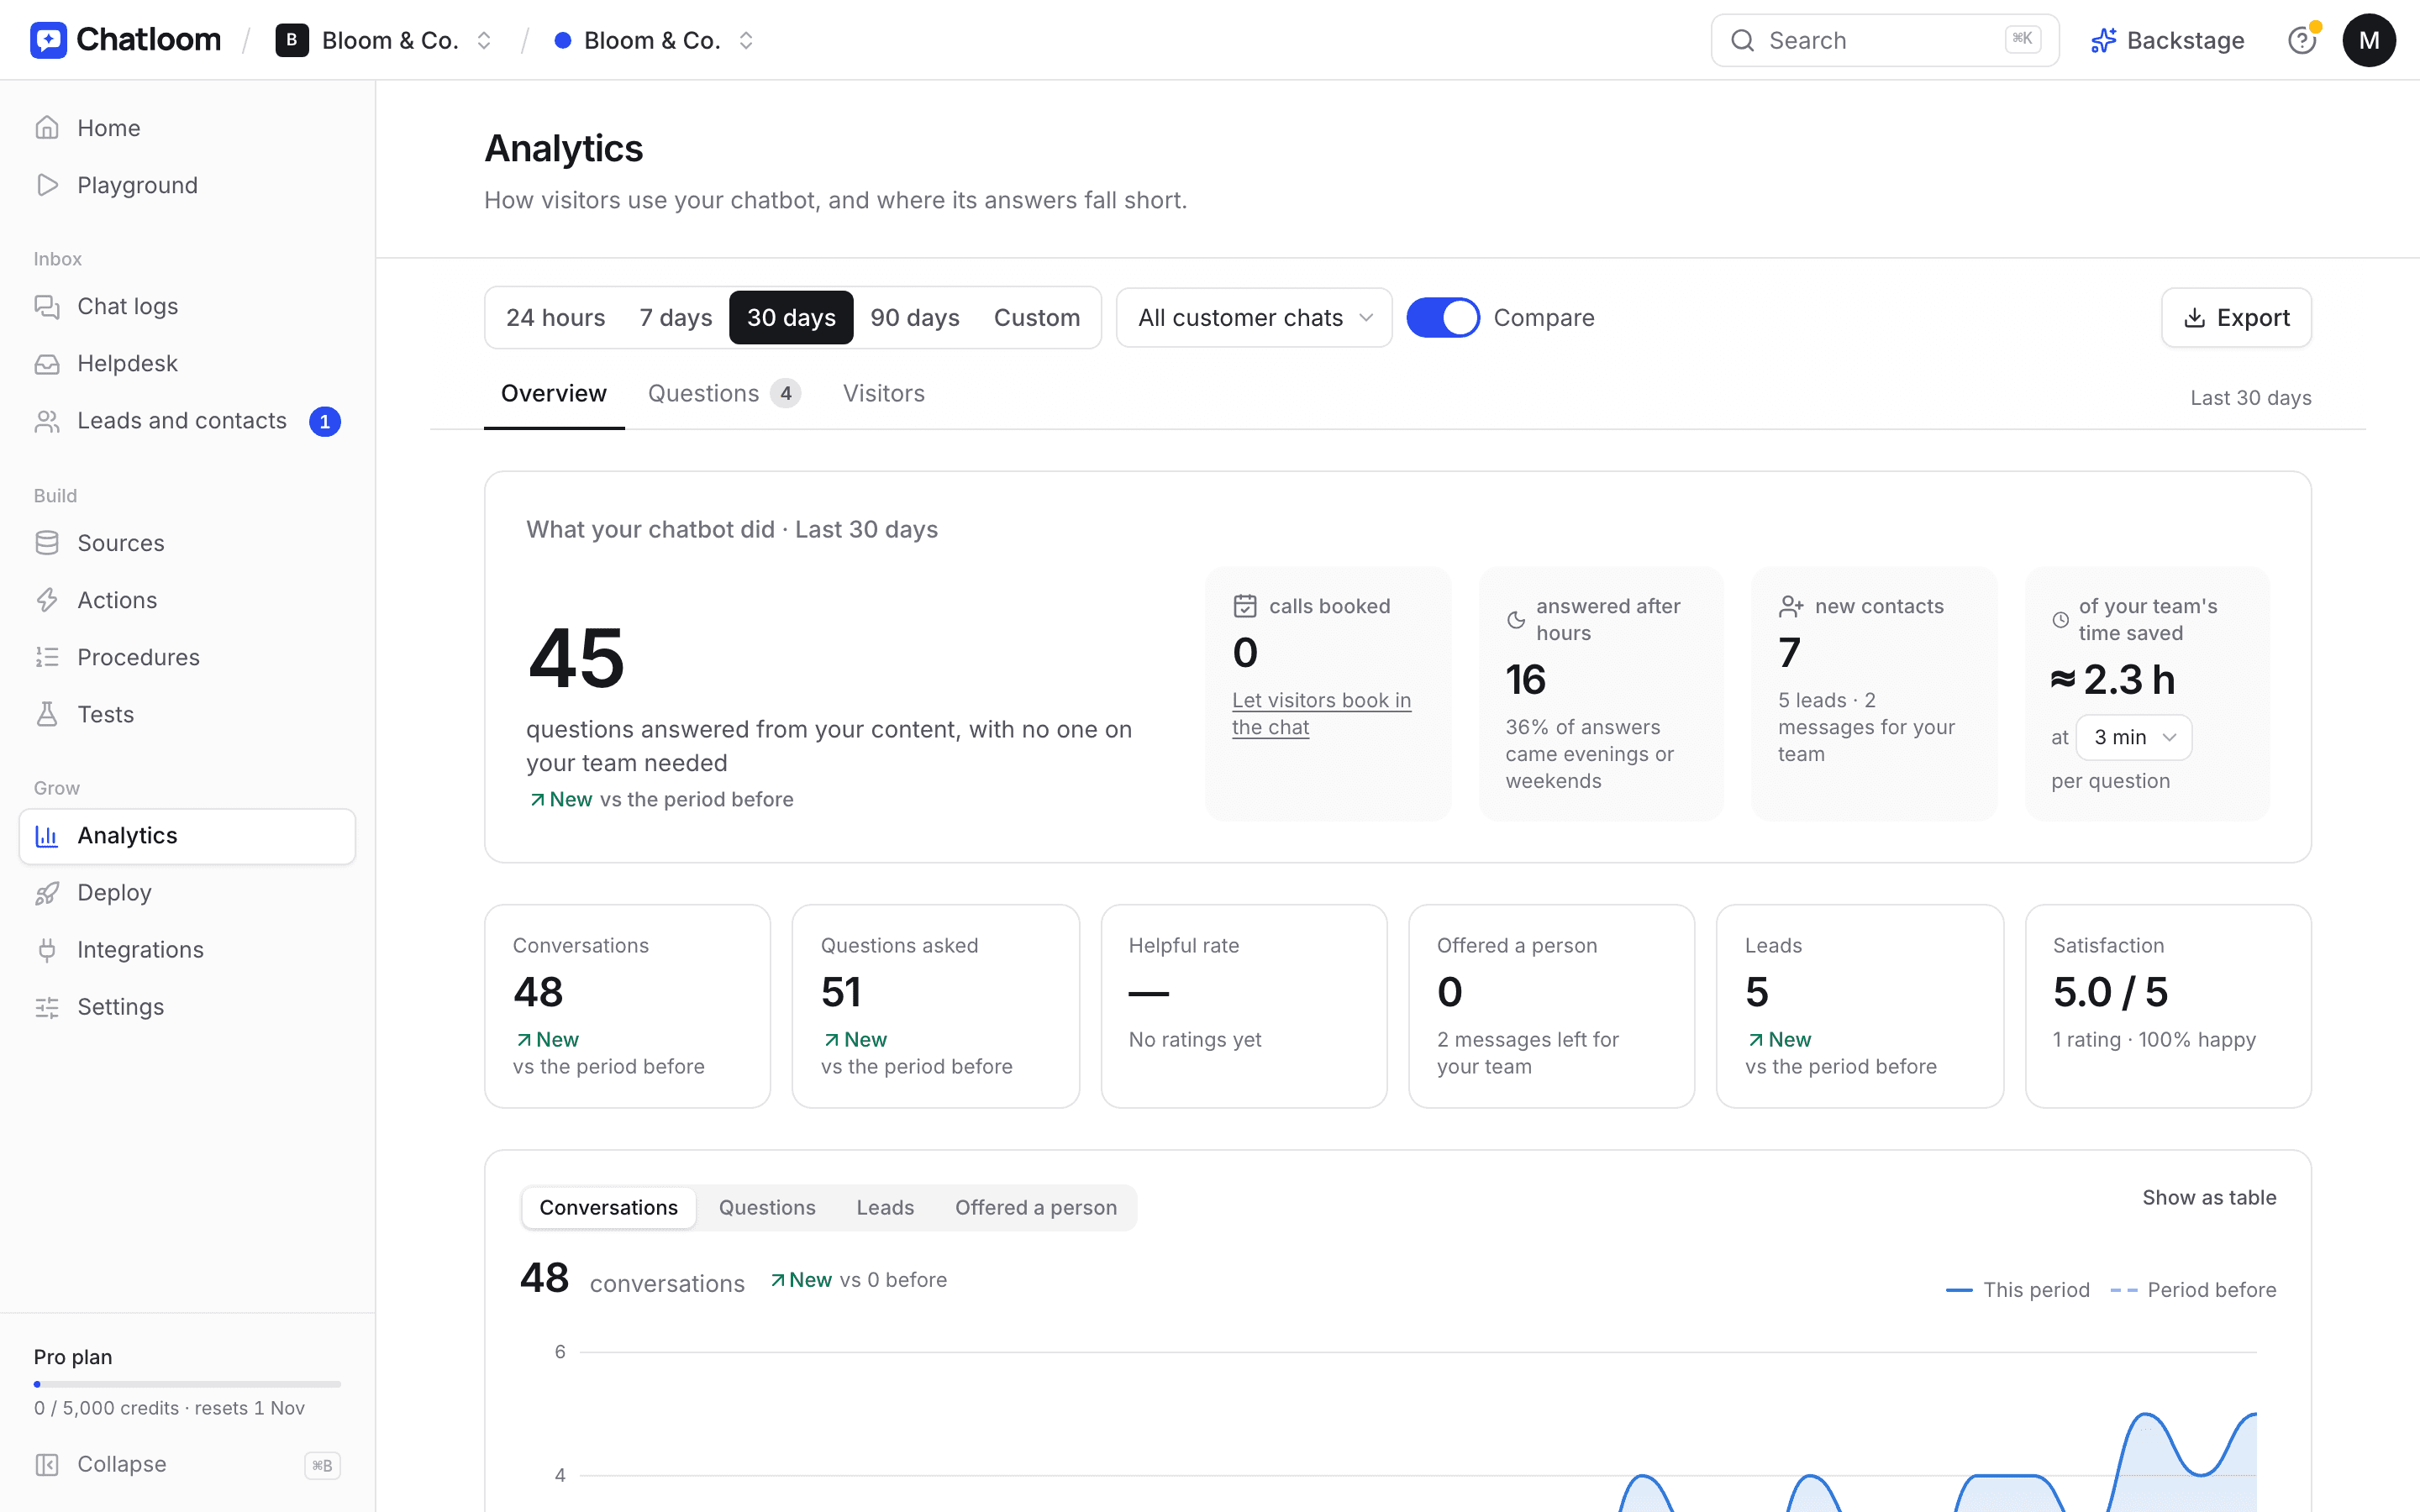
Task: Click the Home house icon
Action: point(47,128)
